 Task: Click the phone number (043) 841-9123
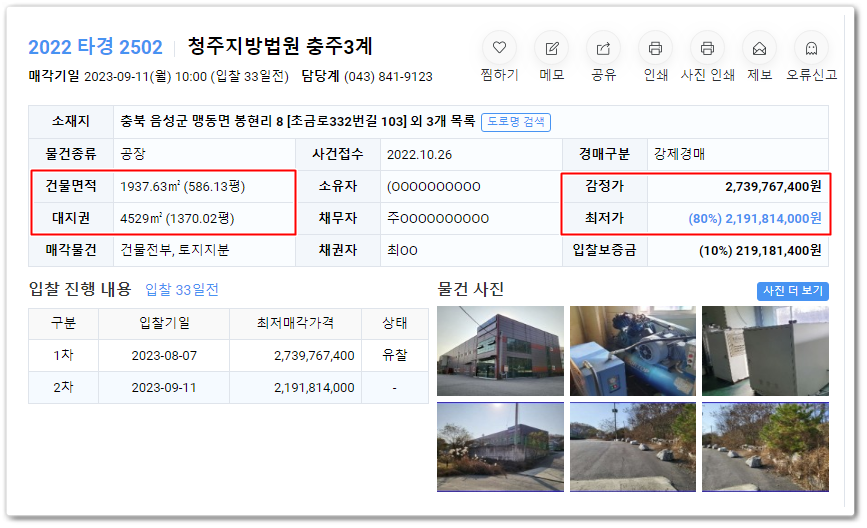click(x=388, y=77)
